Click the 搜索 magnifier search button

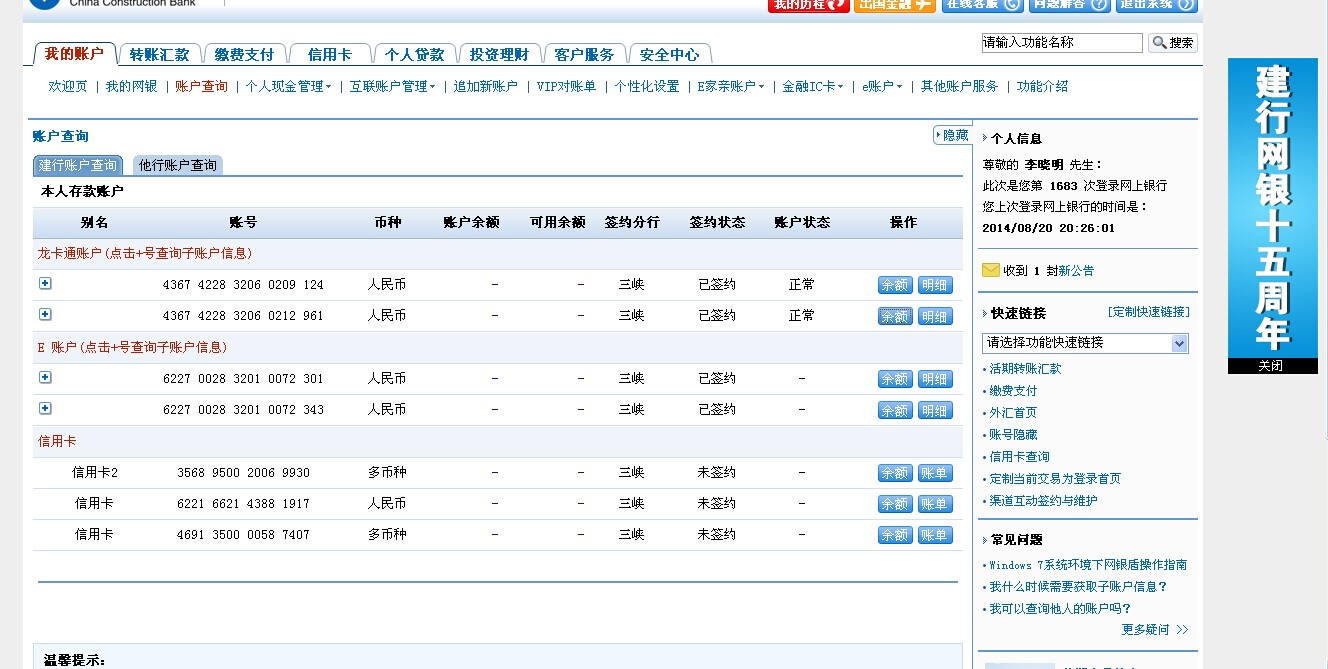point(1172,43)
